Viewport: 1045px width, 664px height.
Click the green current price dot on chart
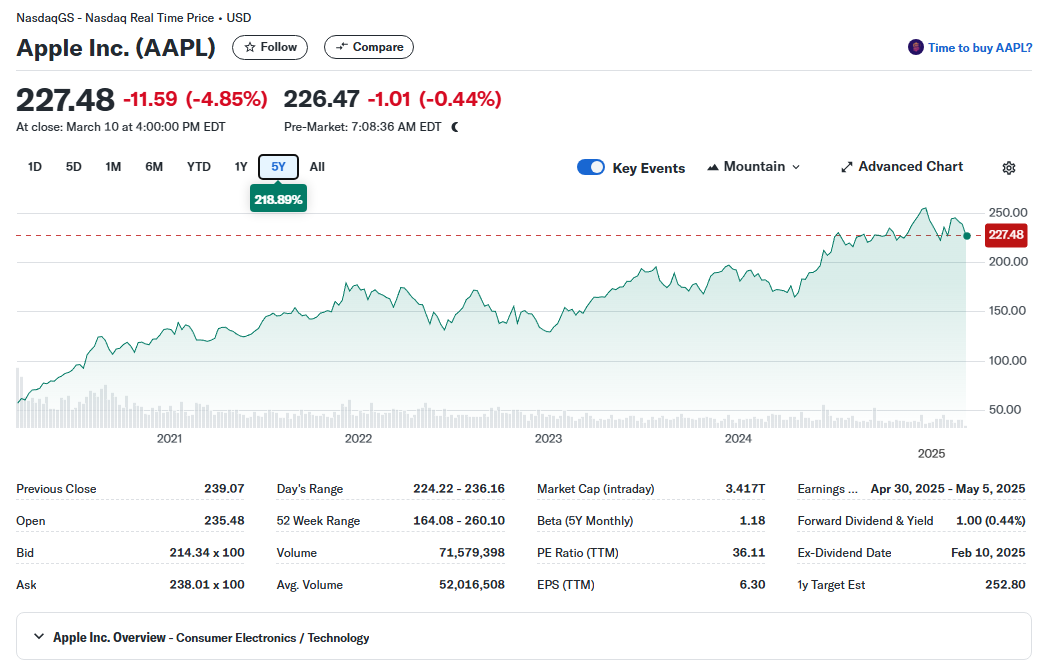tap(967, 236)
